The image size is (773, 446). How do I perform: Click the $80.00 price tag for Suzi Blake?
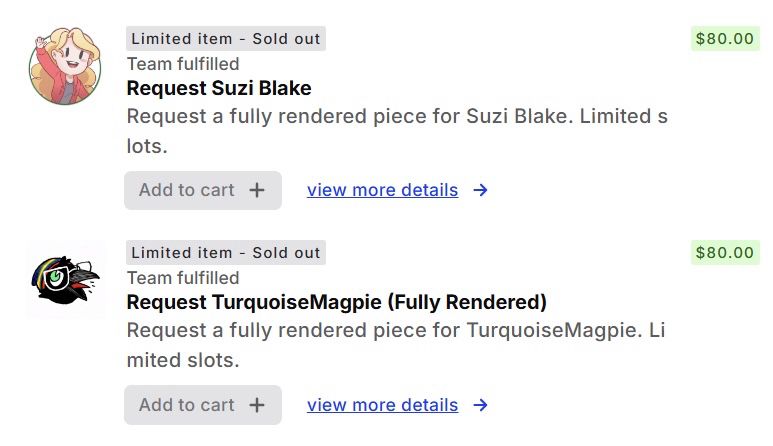pyautogui.click(x=725, y=39)
